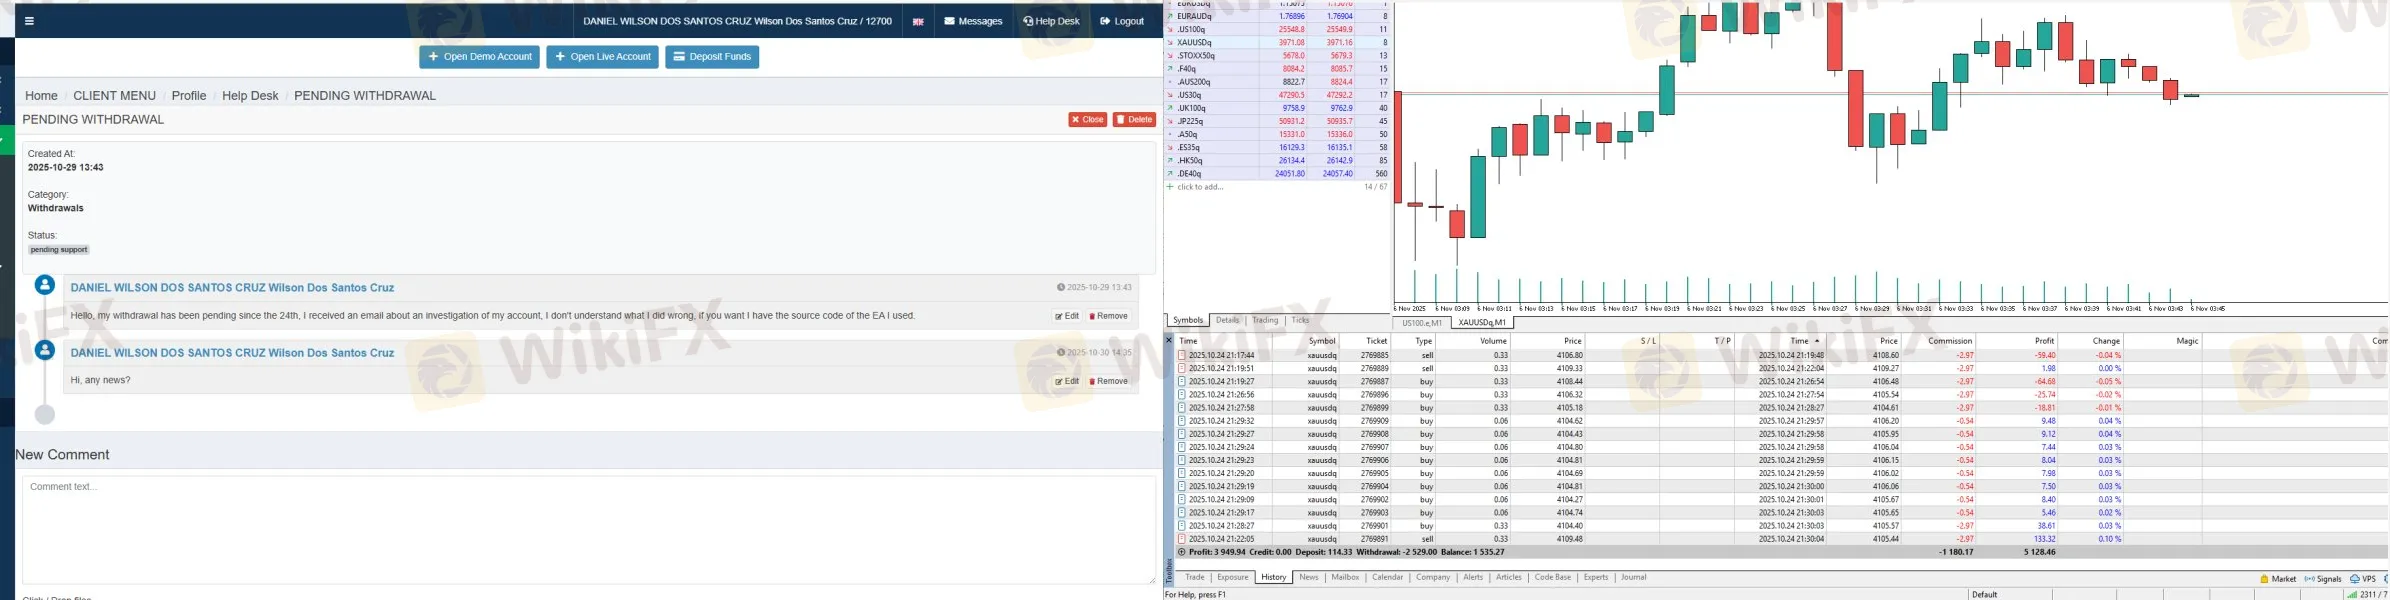
Task: Click 'click to add...' in Market Watch
Action: [1200, 187]
